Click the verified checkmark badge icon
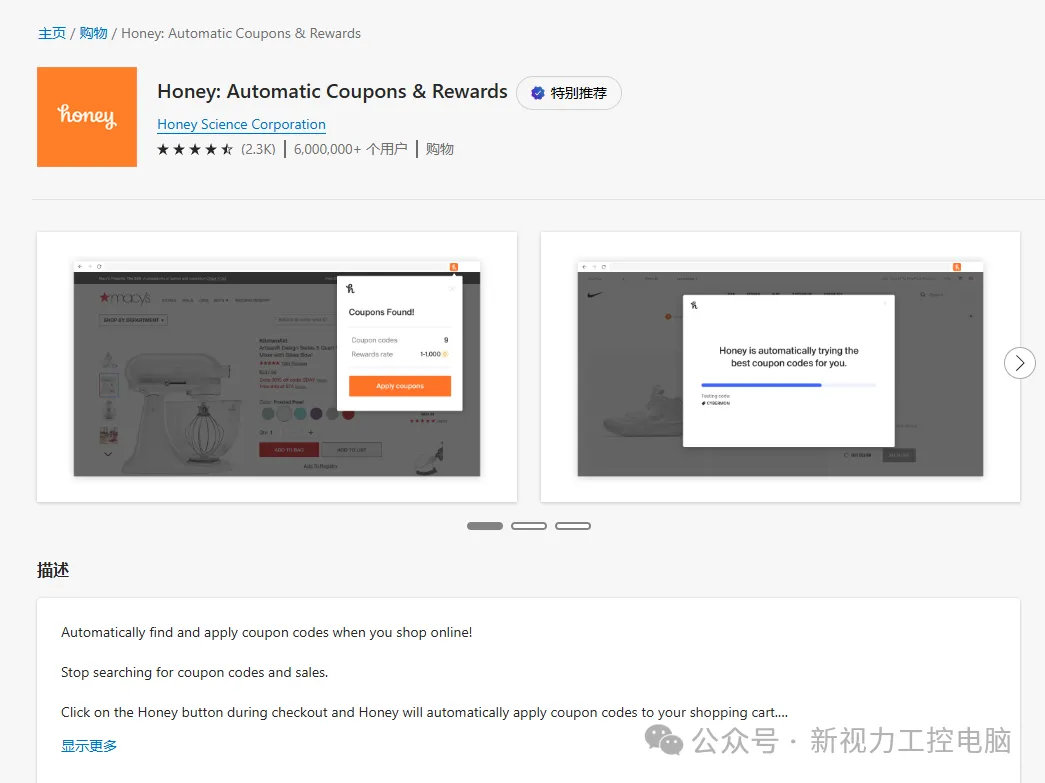The image size is (1045, 783). pyautogui.click(x=537, y=93)
